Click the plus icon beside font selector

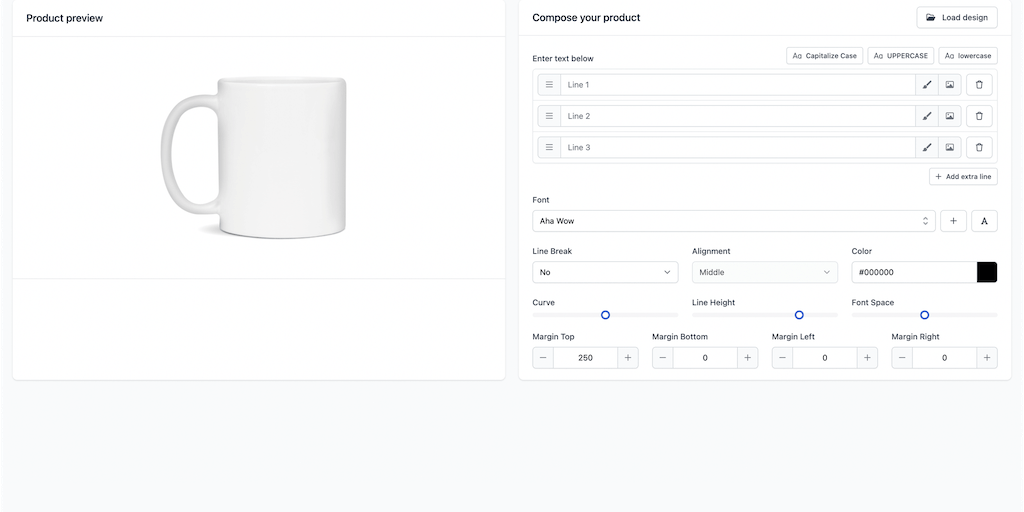tap(953, 221)
